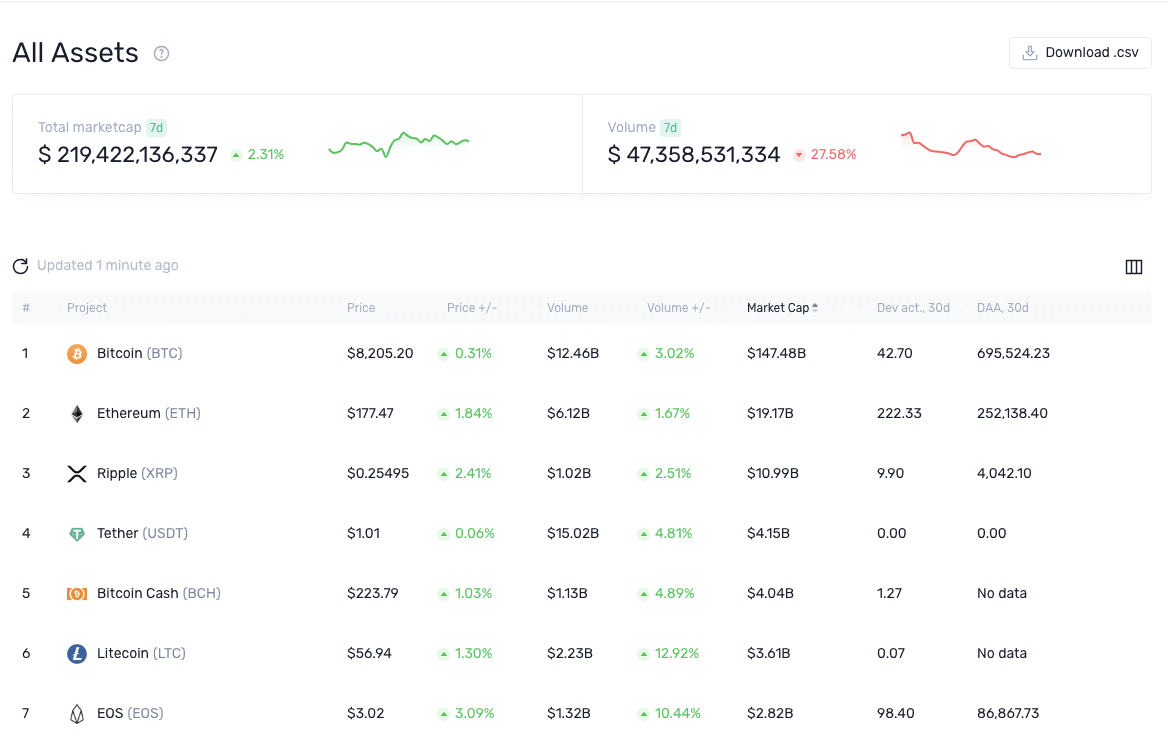Sort the table by Price column

pos(361,308)
